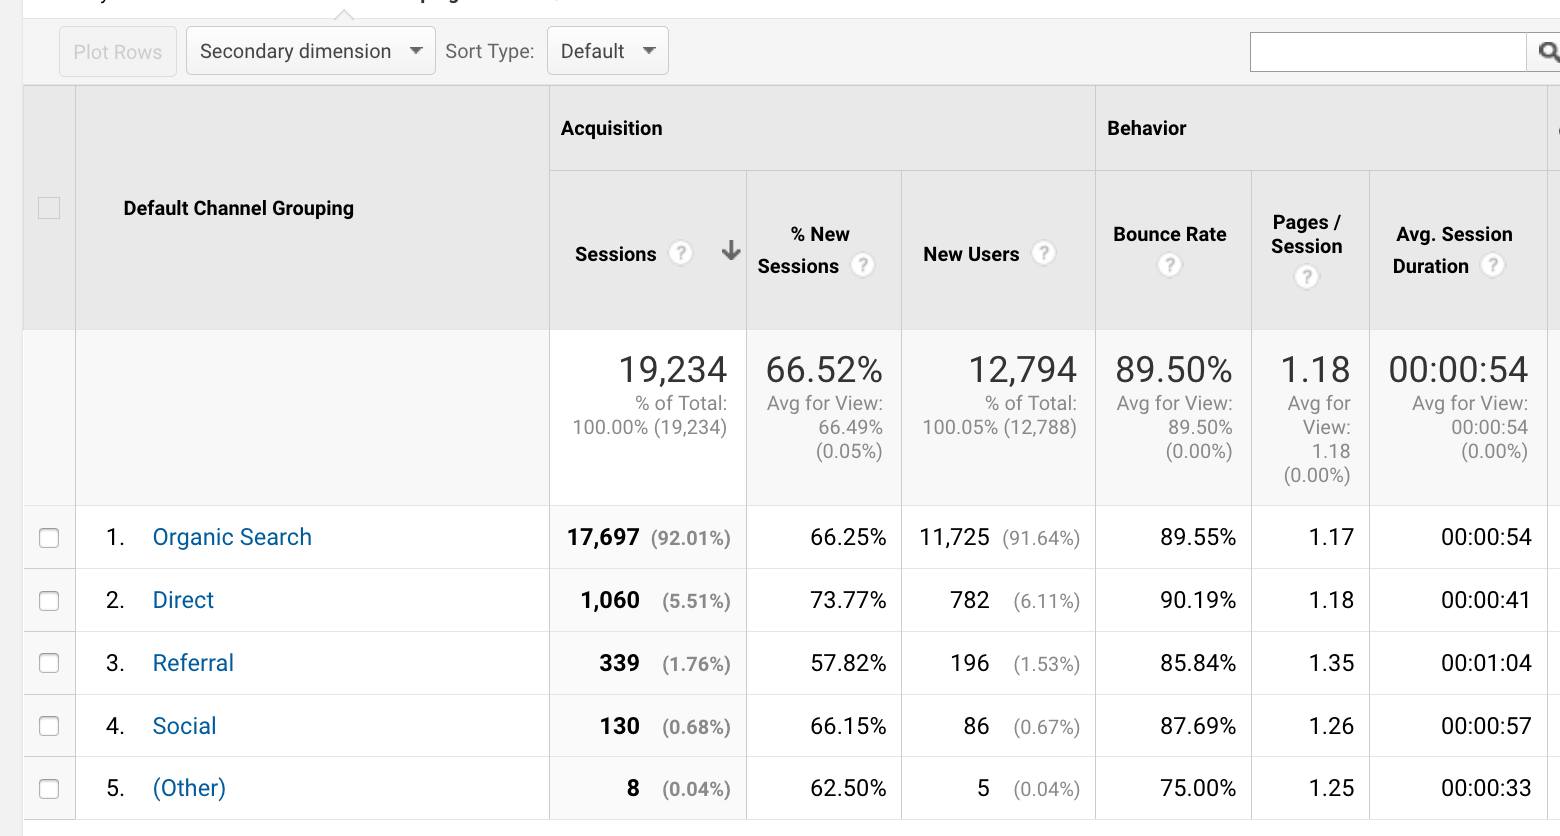Click the disabled Plot Rows button
Image resolution: width=1560 pixels, height=836 pixels.
pos(118,51)
